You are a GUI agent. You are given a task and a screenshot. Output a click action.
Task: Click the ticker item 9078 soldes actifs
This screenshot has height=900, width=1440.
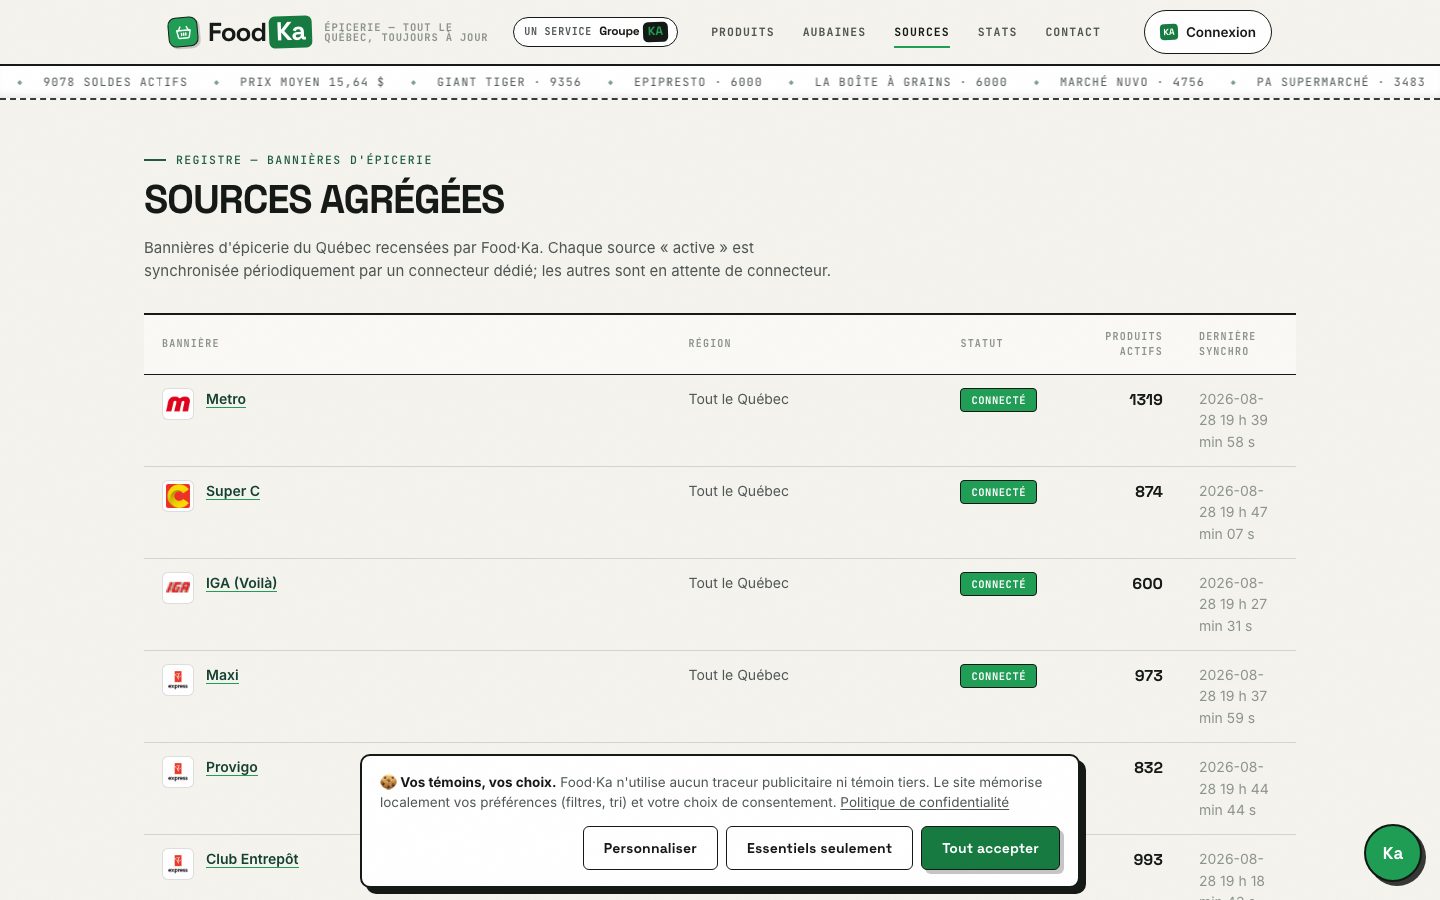(x=115, y=82)
